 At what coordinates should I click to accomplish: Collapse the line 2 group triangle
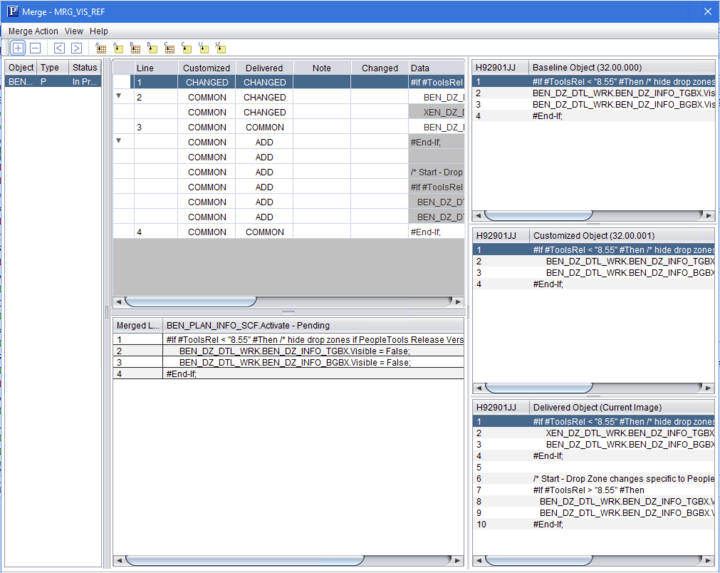click(118, 96)
